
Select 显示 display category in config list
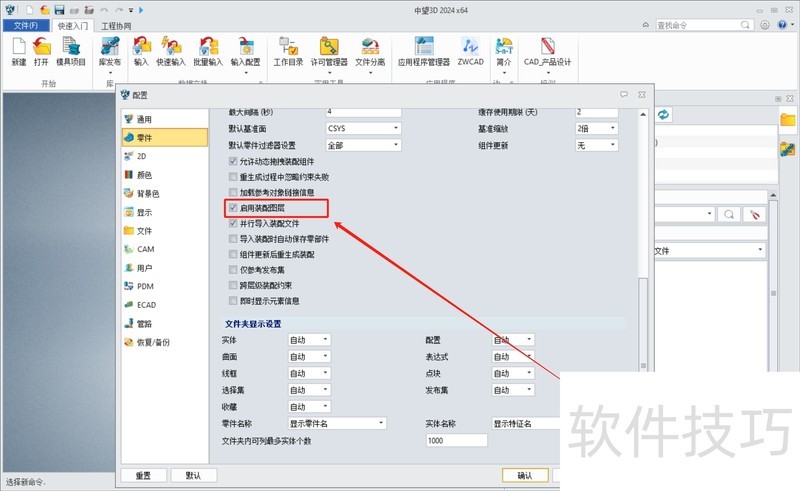click(165, 212)
